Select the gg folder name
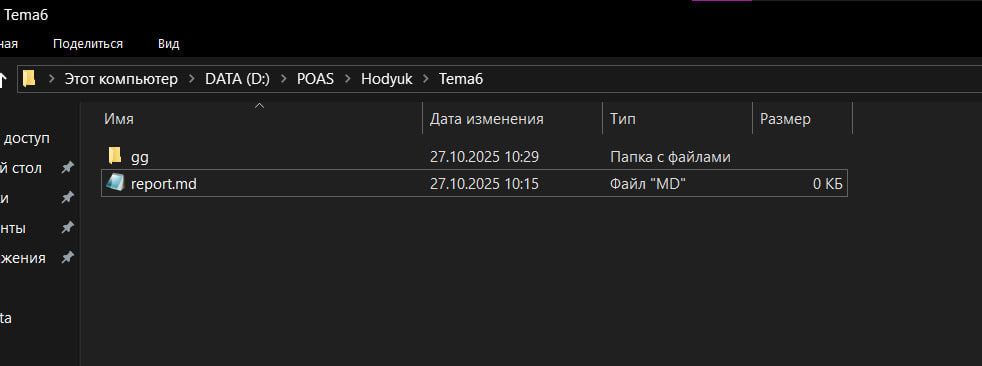Image resolution: width=982 pixels, height=366 pixels. click(x=140, y=157)
